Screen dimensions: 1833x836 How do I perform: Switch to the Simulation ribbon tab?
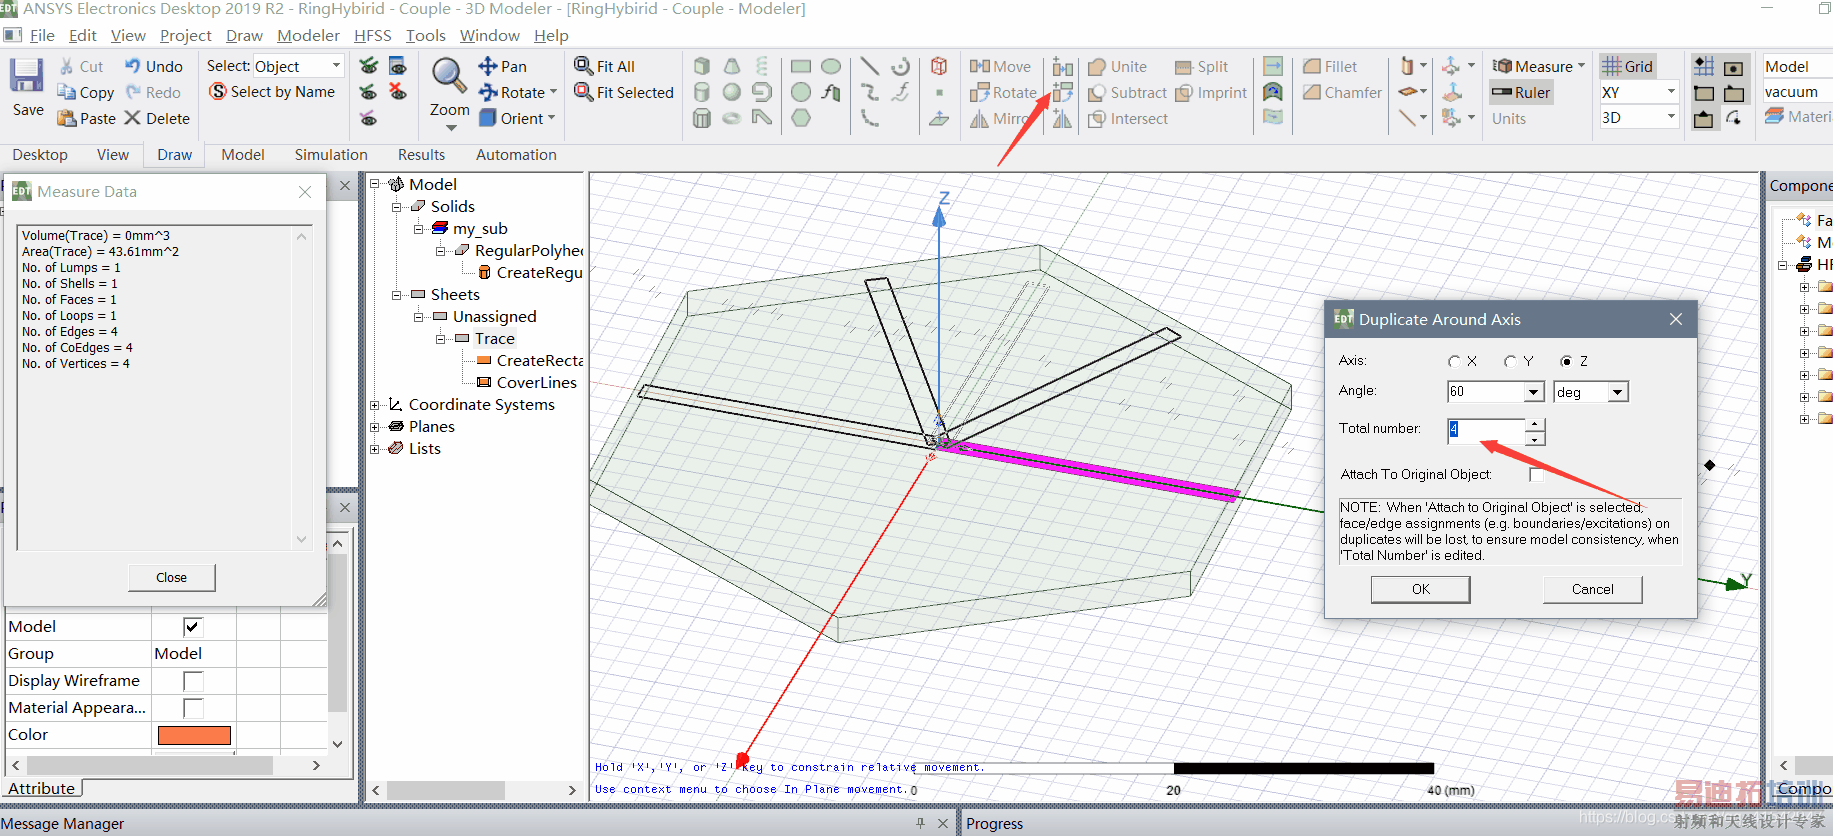coord(331,155)
